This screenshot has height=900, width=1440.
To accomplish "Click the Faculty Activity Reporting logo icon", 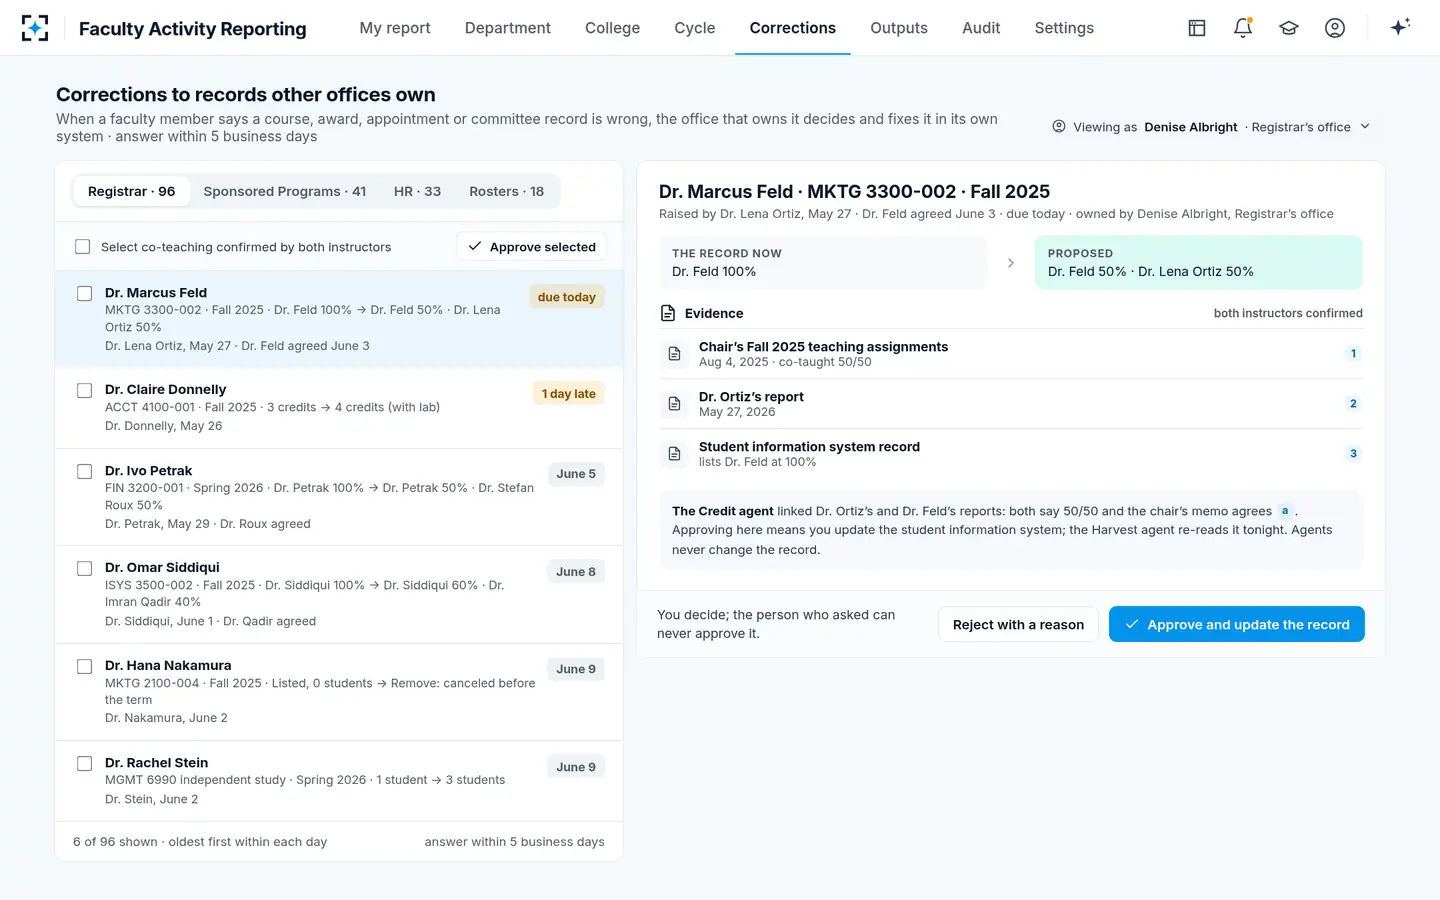I will tap(35, 28).
